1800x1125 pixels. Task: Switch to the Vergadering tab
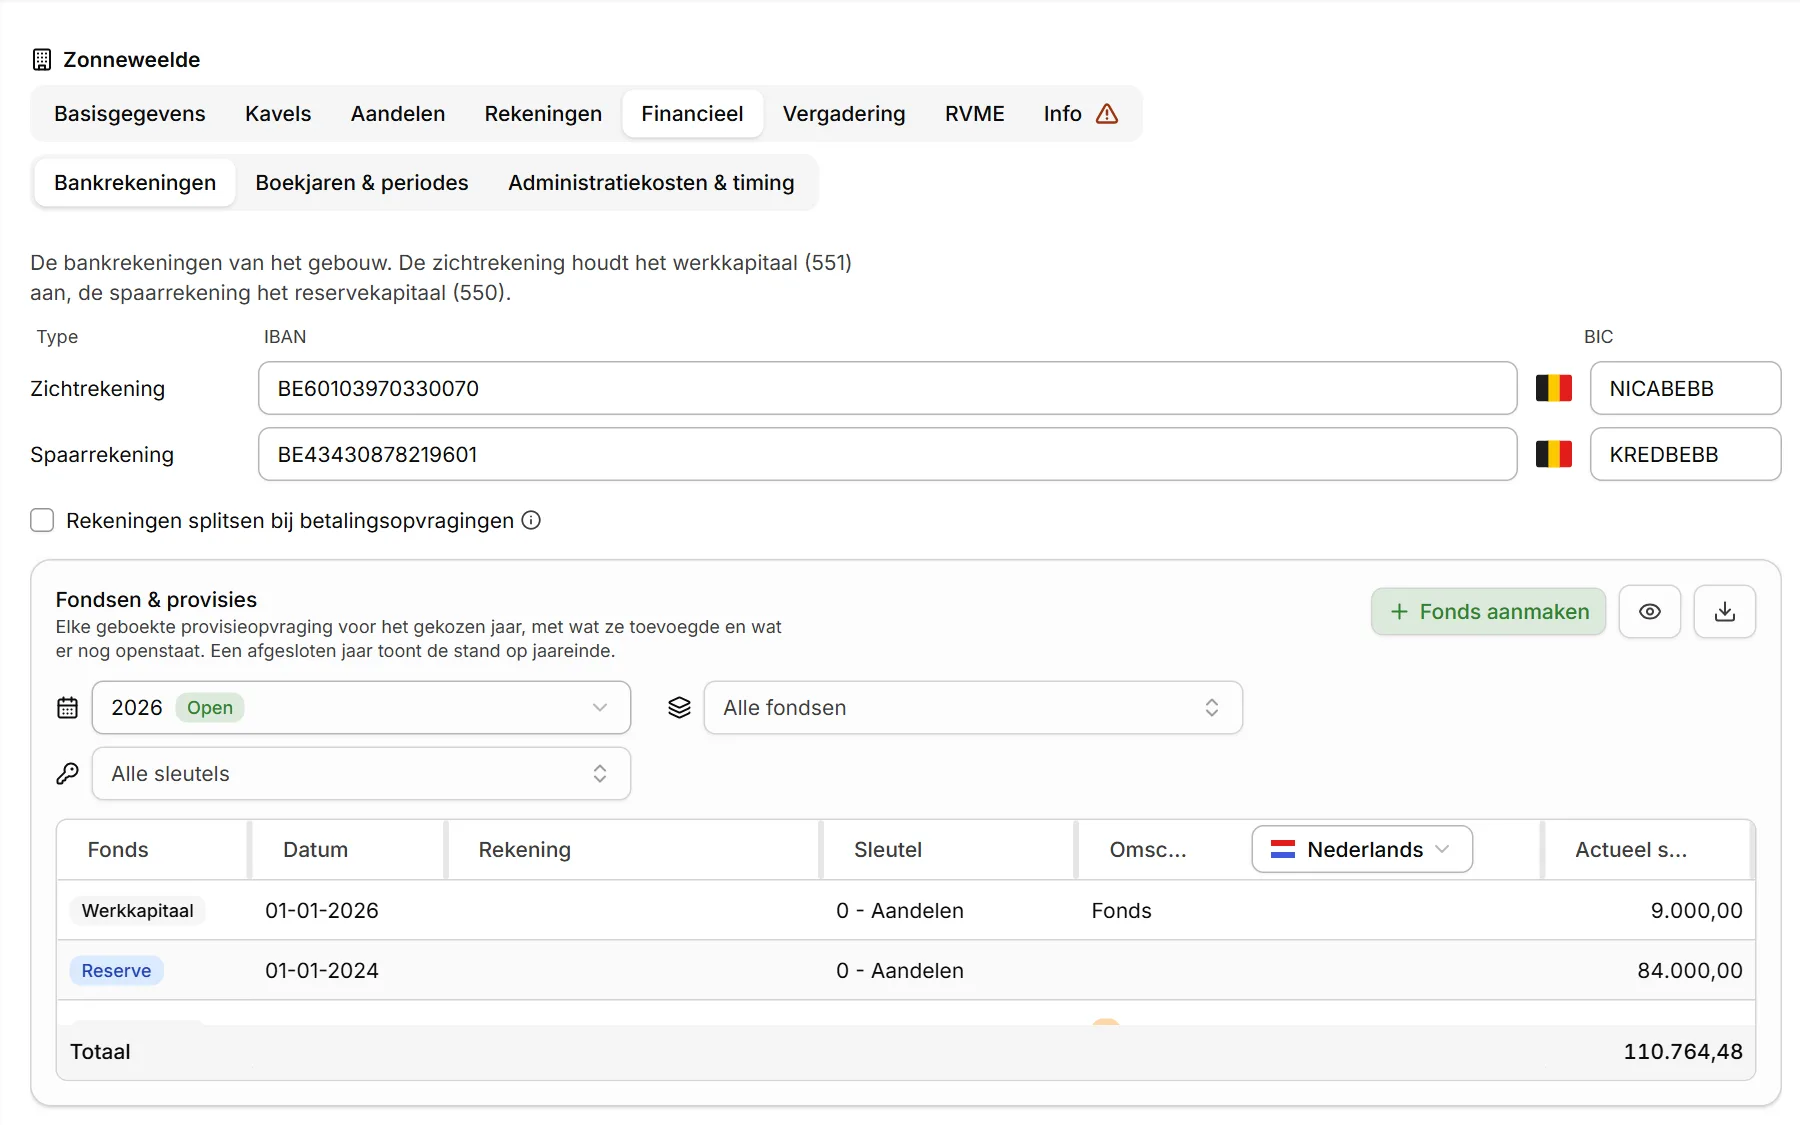click(844, 114)
